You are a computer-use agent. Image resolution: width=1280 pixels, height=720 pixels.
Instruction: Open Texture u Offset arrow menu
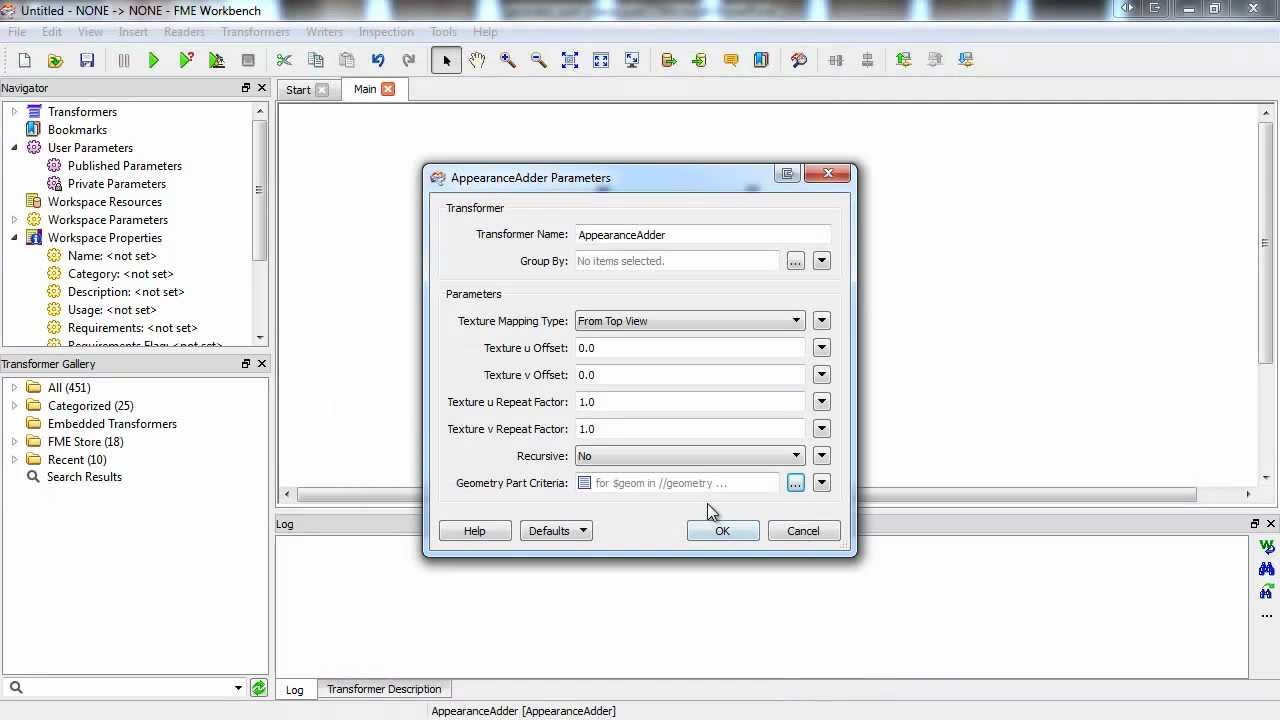click(x=821, y=348)
